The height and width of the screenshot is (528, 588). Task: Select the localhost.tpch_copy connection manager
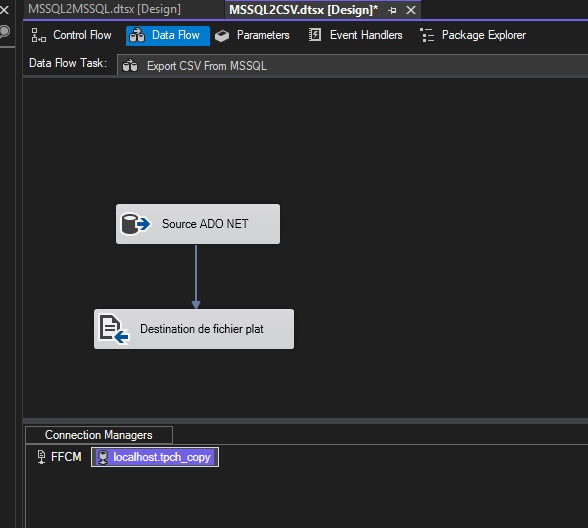(155, 457)
